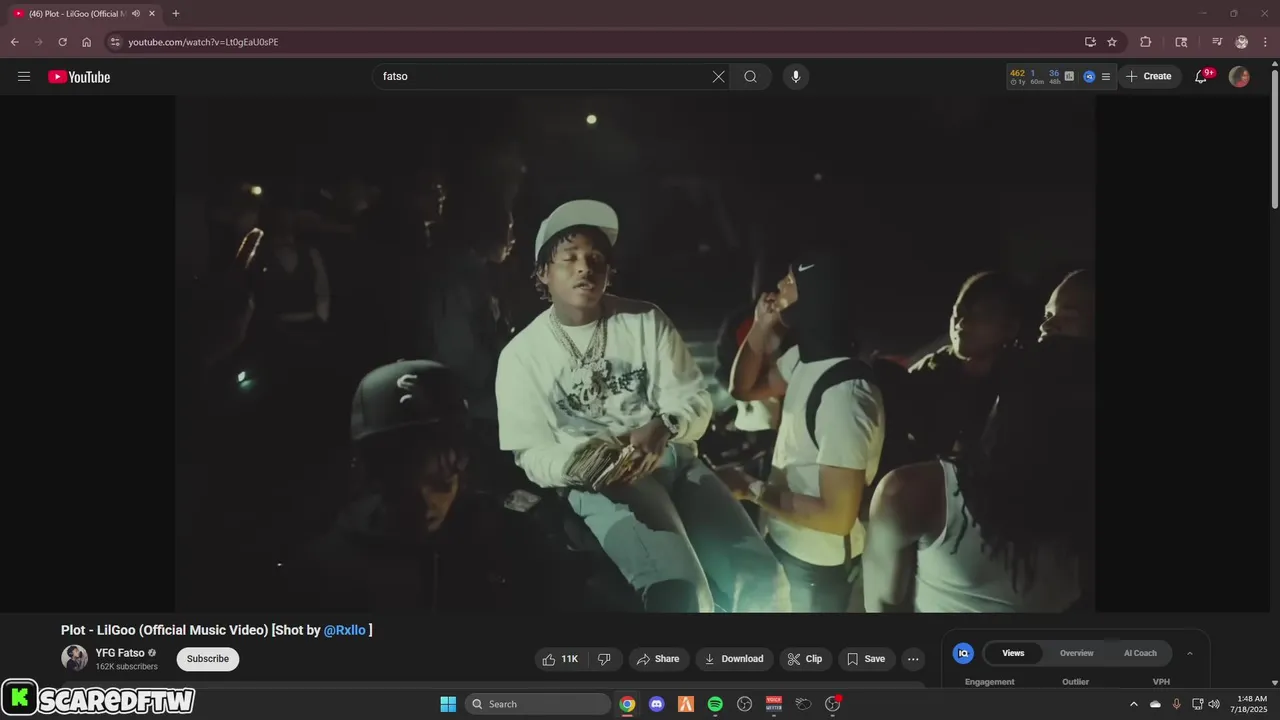Image resolution: width=1280 pixels, height=720 pixels.
Task: Open the Chrome extensions puzzle icon
Action: point(1146,42)
